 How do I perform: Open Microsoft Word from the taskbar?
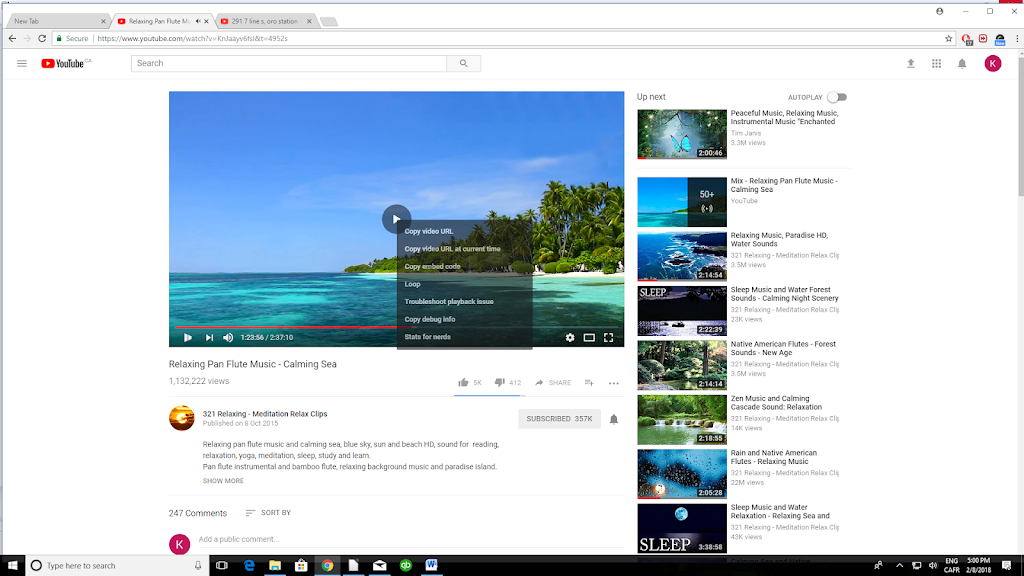(432, 566)
